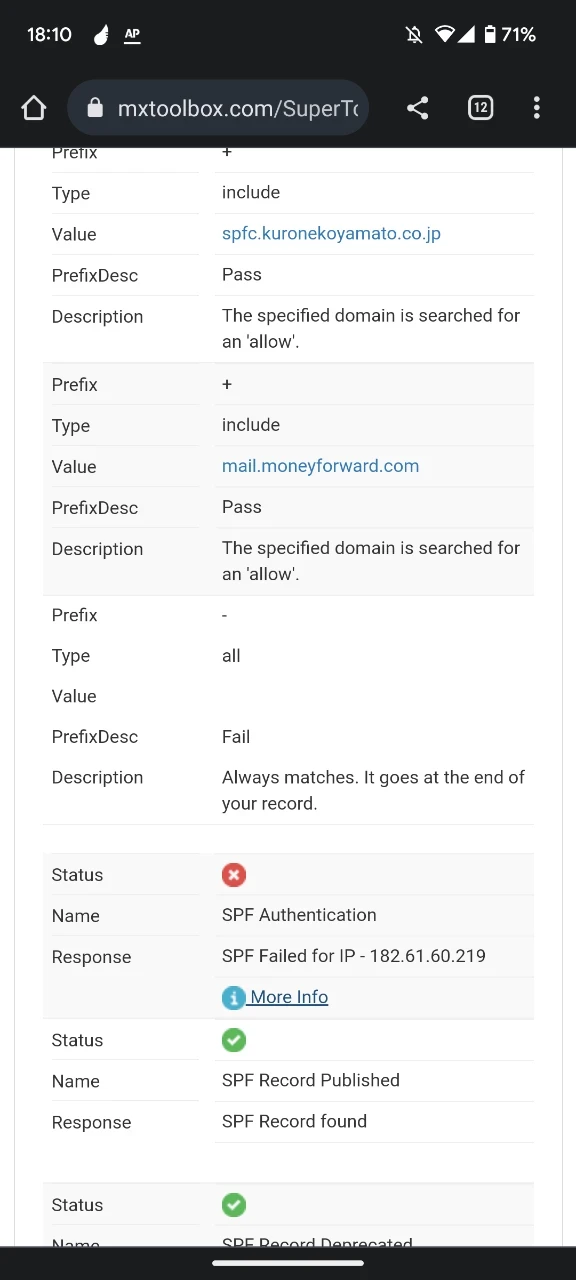
Task: Open the spfc.kuronekoyamato.co.jp link
Action: [331, 233]
